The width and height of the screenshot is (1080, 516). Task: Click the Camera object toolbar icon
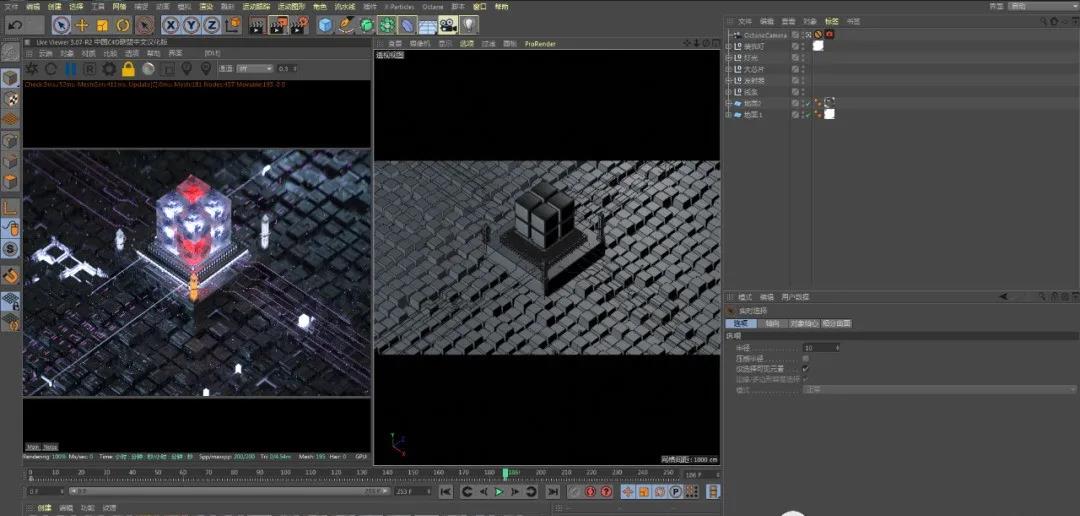coord(448,25)
